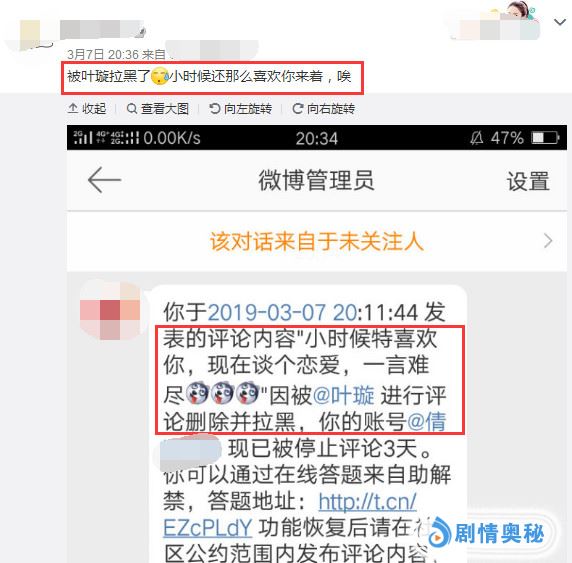Click the poster's blurred avatar at top left

tap(30, 35)
